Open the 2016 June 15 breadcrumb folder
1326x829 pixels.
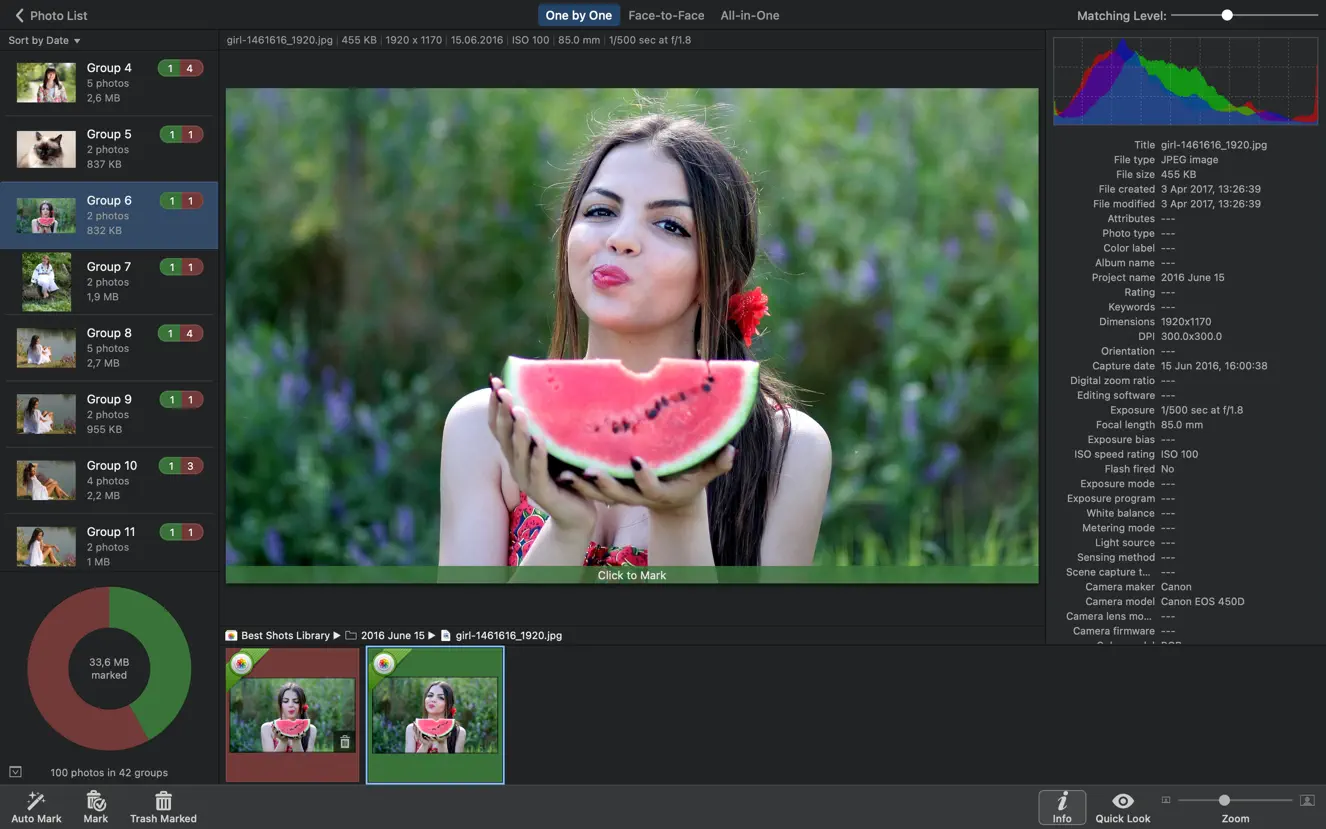[x=394, y=635]
